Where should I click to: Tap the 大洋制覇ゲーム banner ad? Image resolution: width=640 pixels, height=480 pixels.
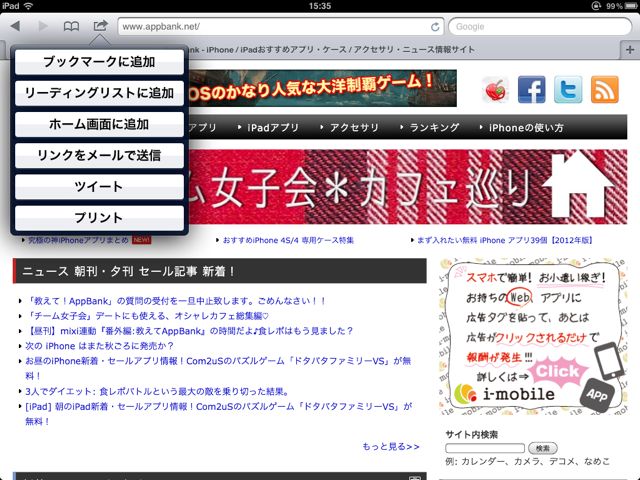pos(322,88)
